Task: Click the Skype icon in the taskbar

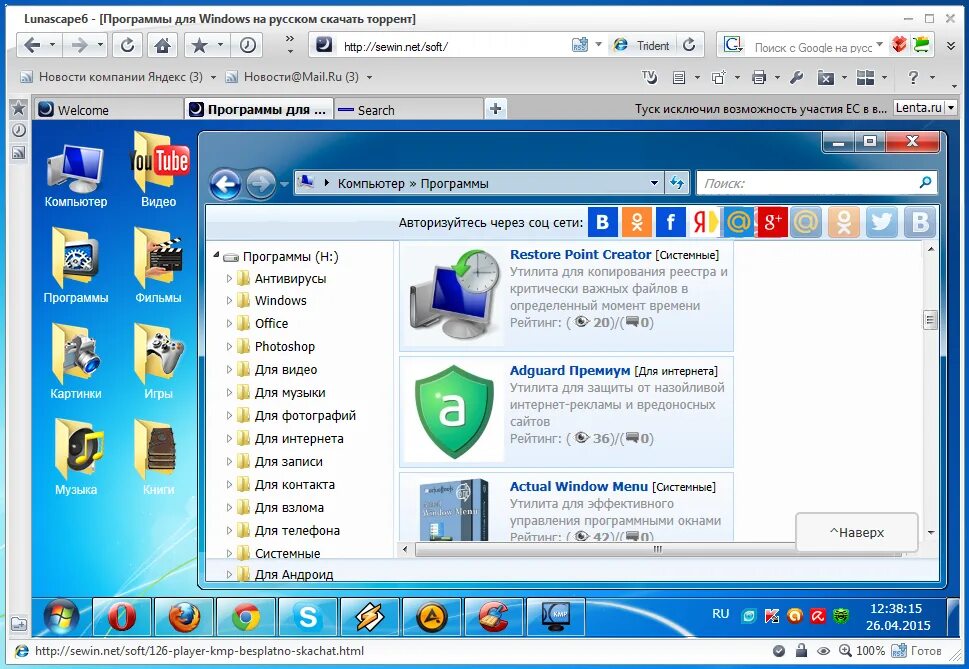Action: pyautogui.click(x=308, y=616)
